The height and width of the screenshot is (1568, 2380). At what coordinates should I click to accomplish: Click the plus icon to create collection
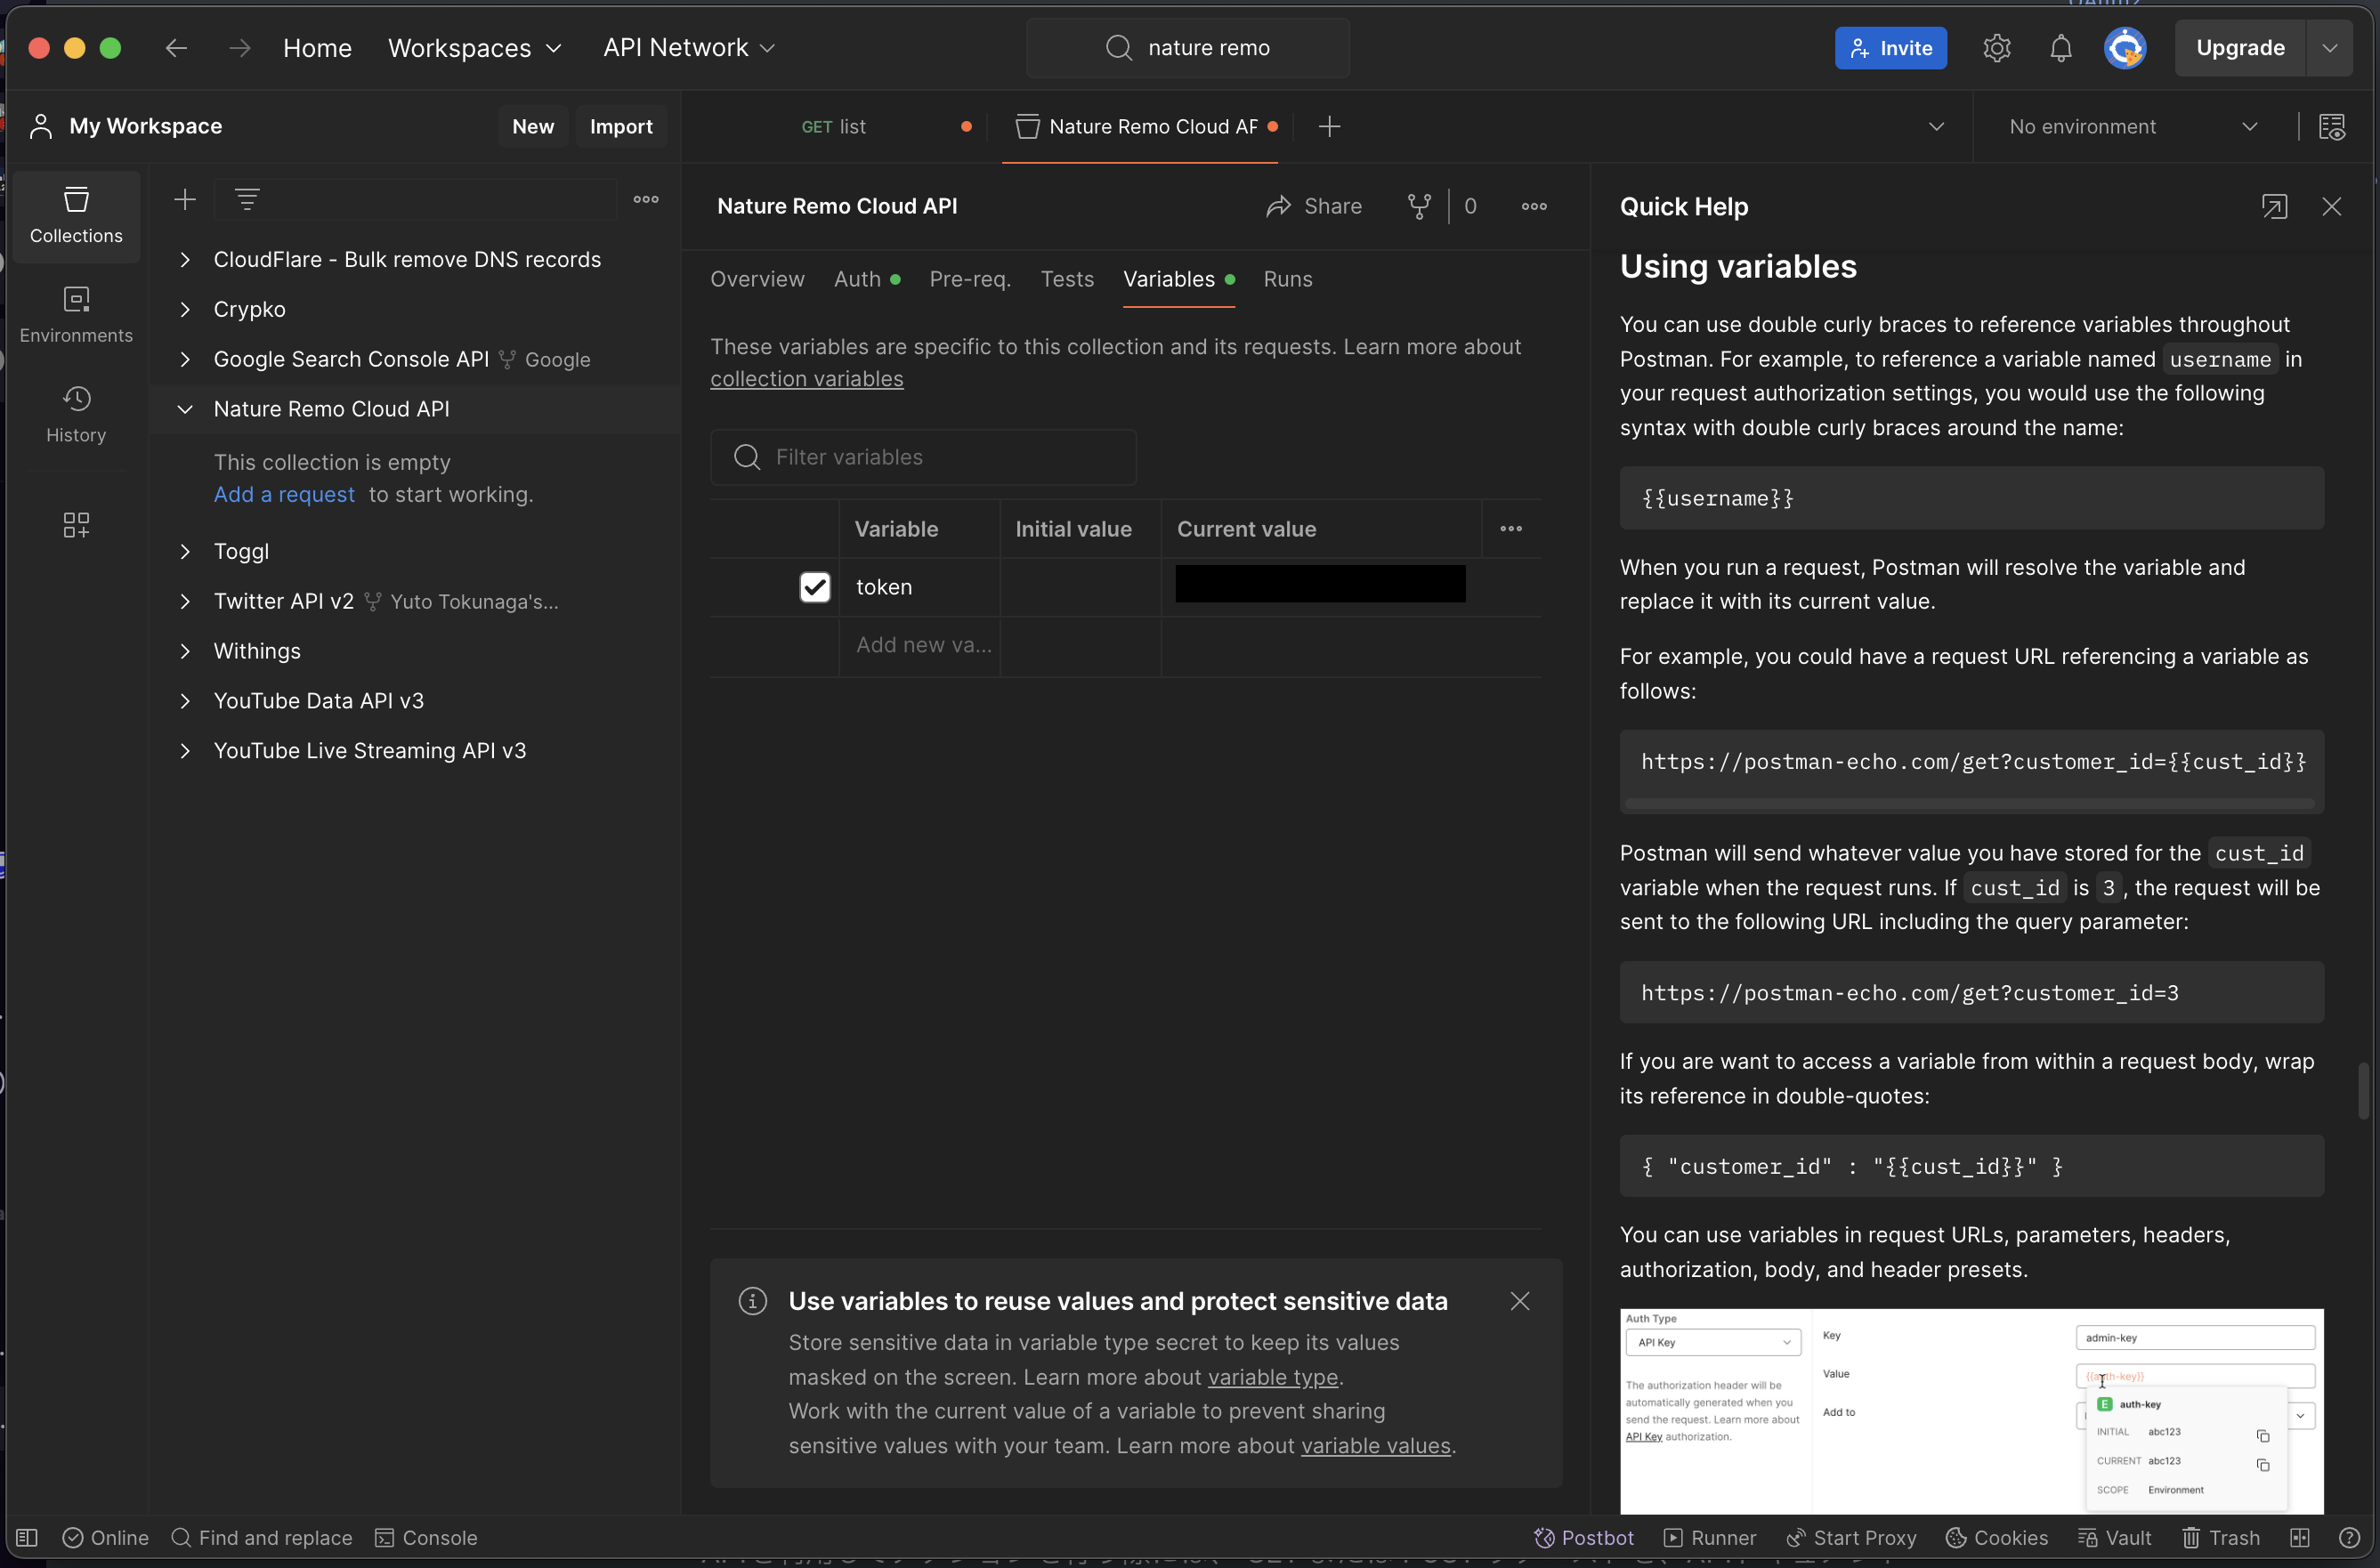(185, 199)
